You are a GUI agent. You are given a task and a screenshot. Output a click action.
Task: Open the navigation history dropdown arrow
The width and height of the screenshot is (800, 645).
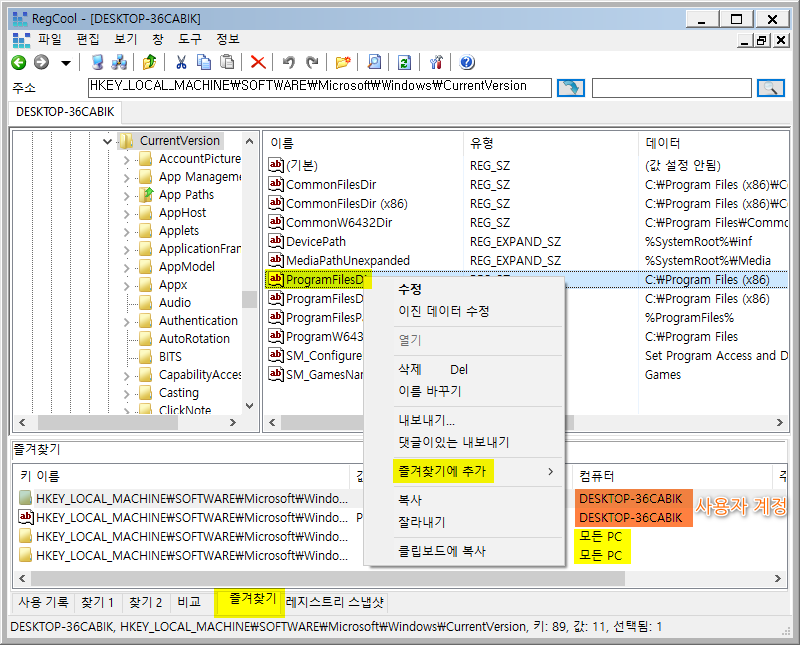(x=66, y=63)
